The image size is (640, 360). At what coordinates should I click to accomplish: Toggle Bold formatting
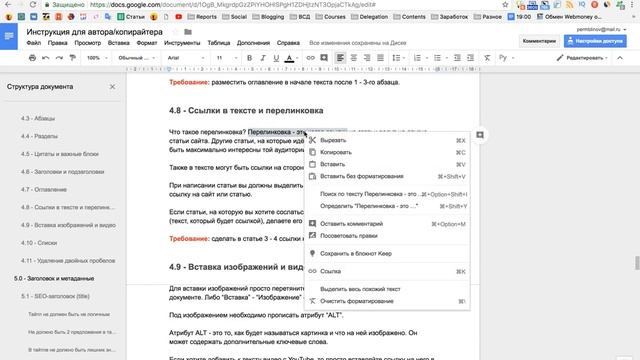click(249, 58)
